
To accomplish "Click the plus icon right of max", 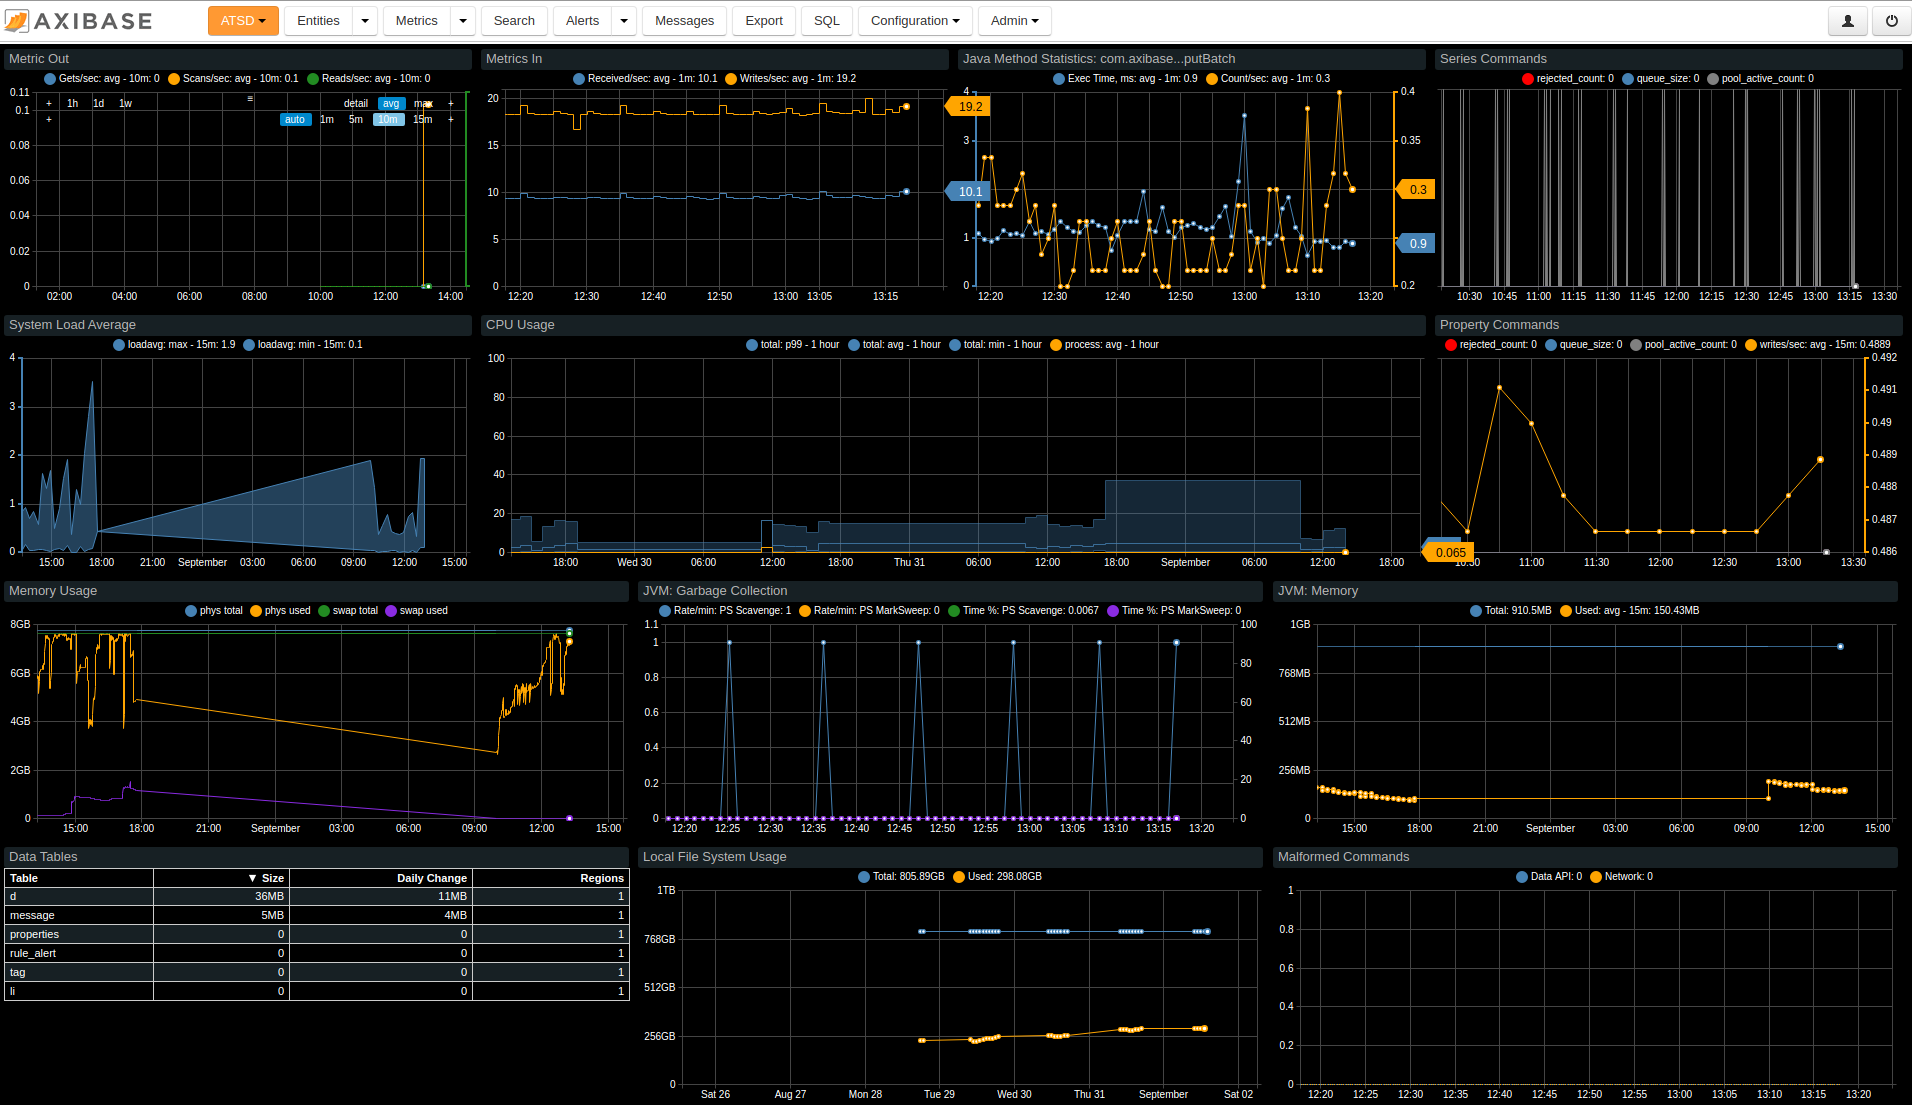I will (x=451, y=103).
